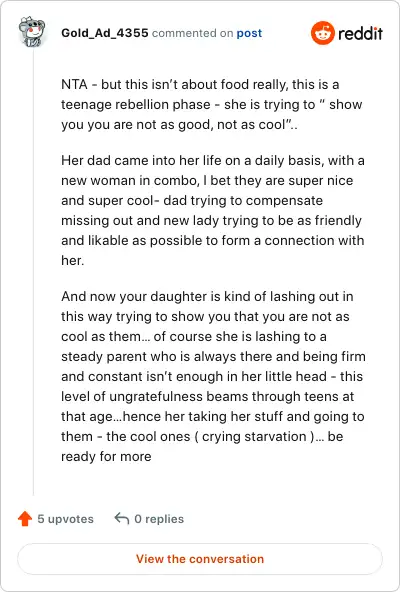Follow the blue "post" link
The image size is (400, 592).
click(249, 33)
